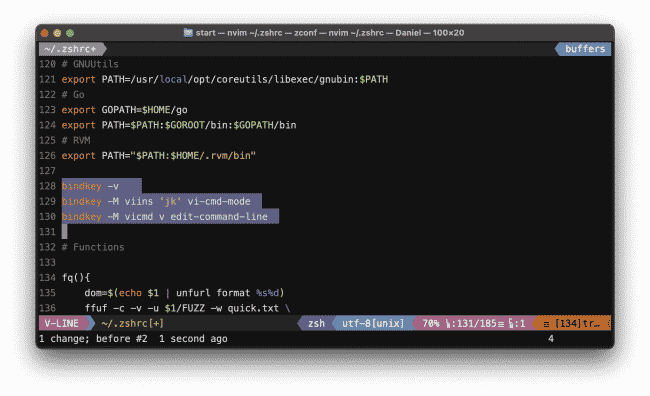This screenshot has width=650, height=396.
Task: Click the zsh filetype status segment
Action: pyautogui.click(x=316, y=323)
